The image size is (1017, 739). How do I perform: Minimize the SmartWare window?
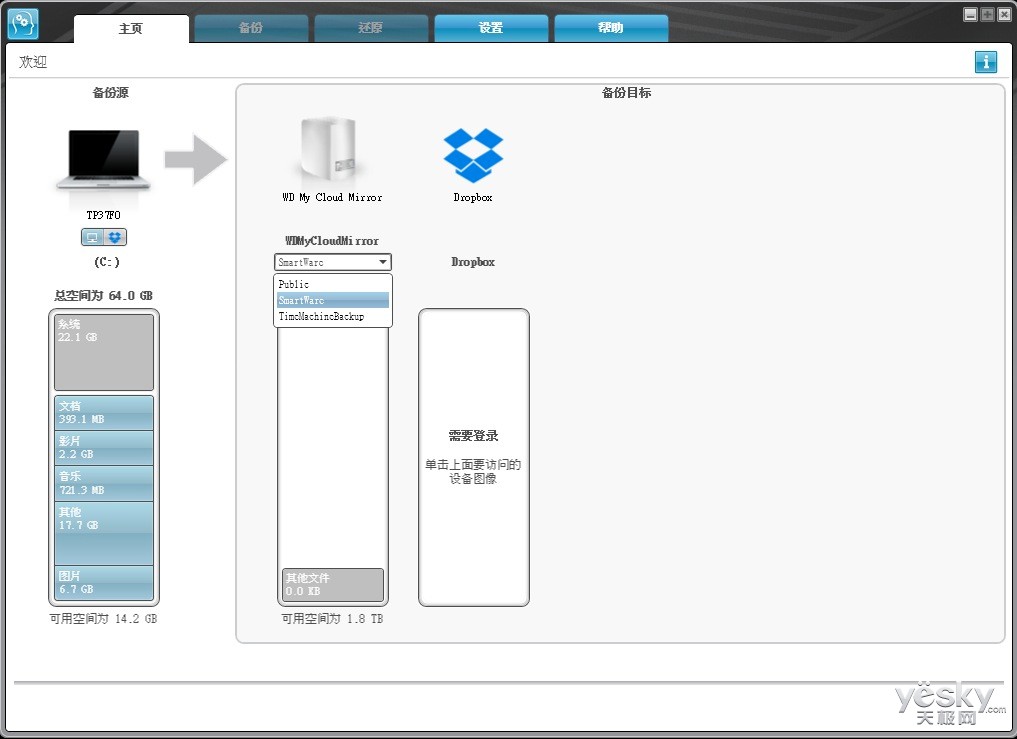click(970, 14)
